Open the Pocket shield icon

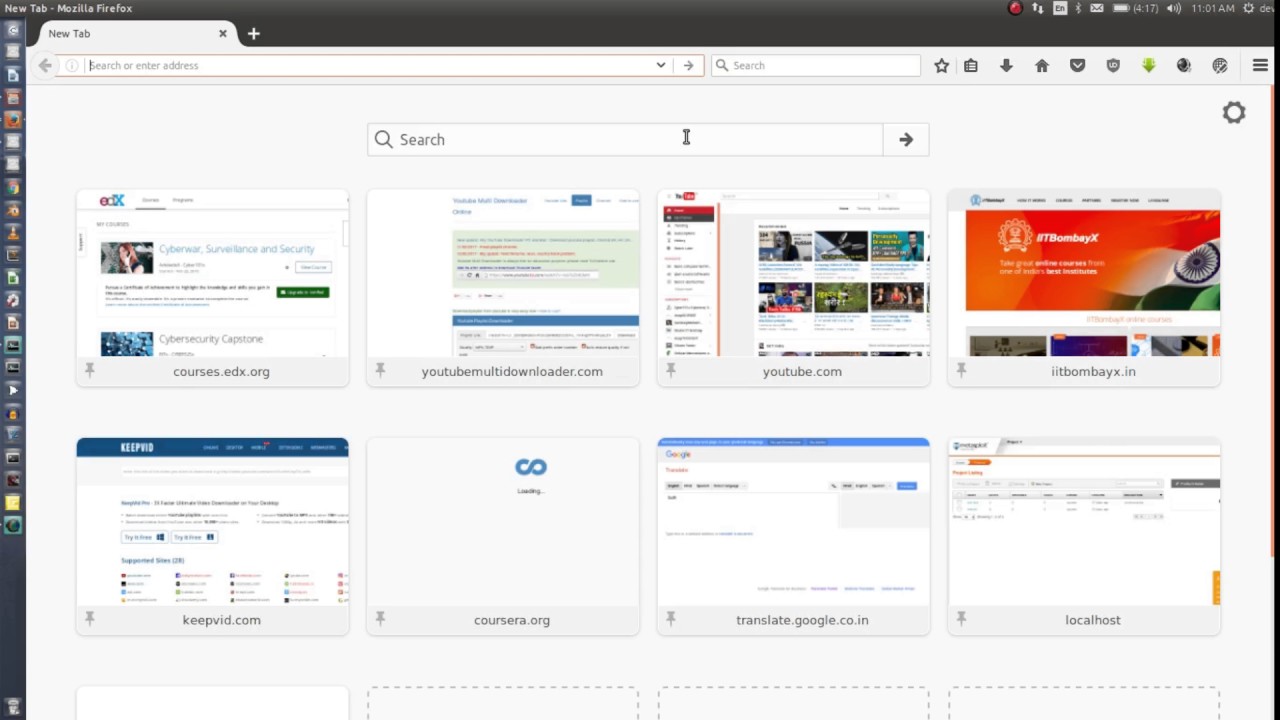tap(1077, 65)
